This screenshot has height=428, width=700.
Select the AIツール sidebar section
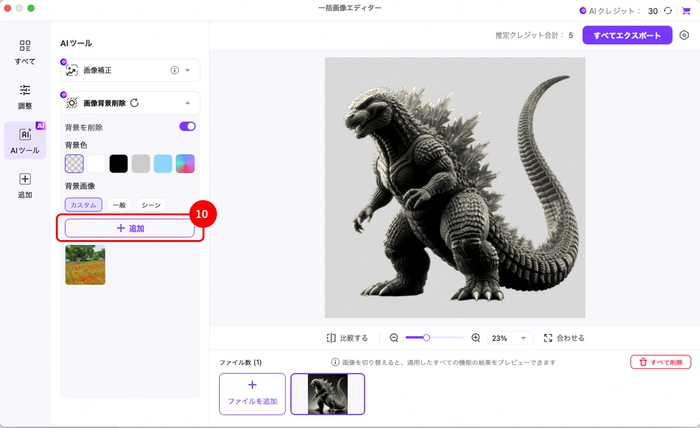click(25, 141)
